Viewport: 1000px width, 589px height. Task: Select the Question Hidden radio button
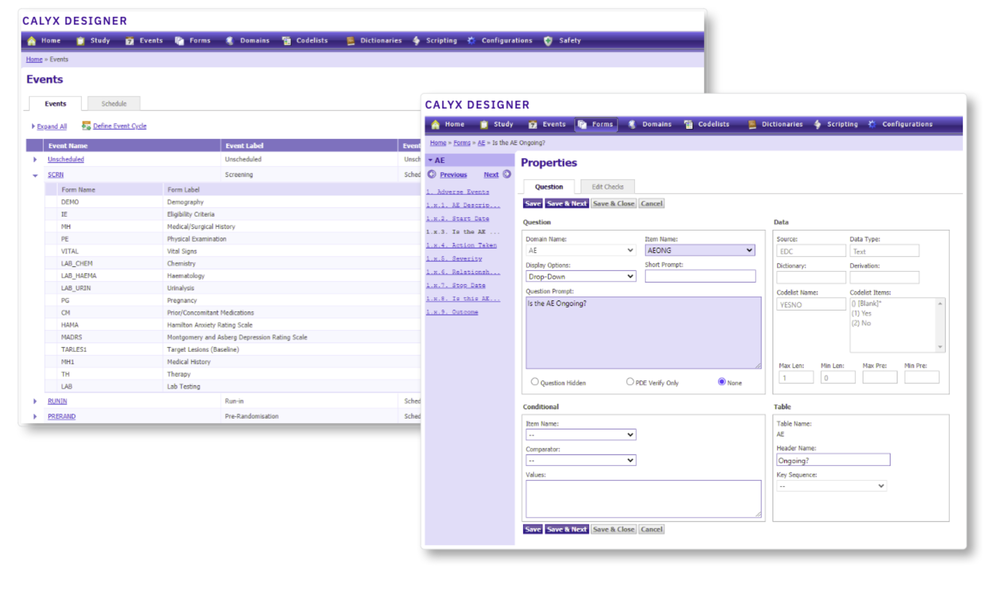[534, 382]
